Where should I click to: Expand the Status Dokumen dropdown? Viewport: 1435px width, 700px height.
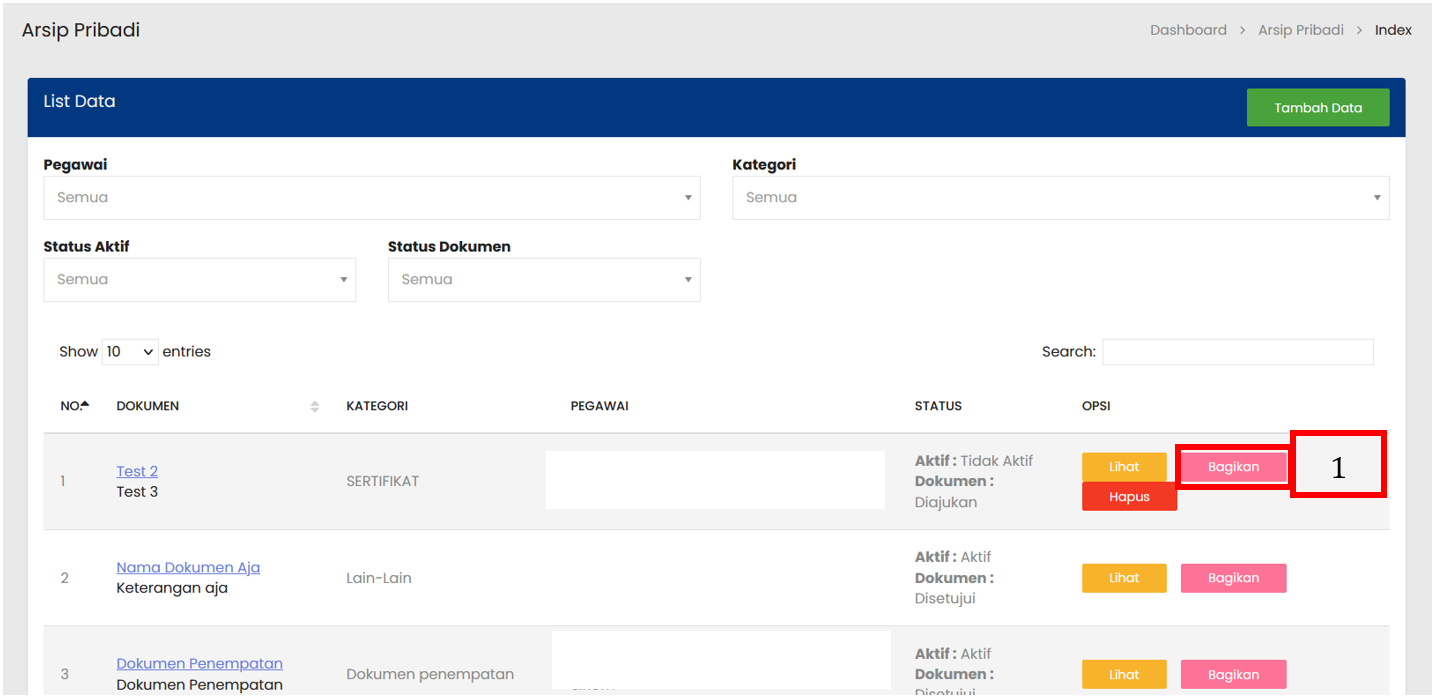(543, 280)
